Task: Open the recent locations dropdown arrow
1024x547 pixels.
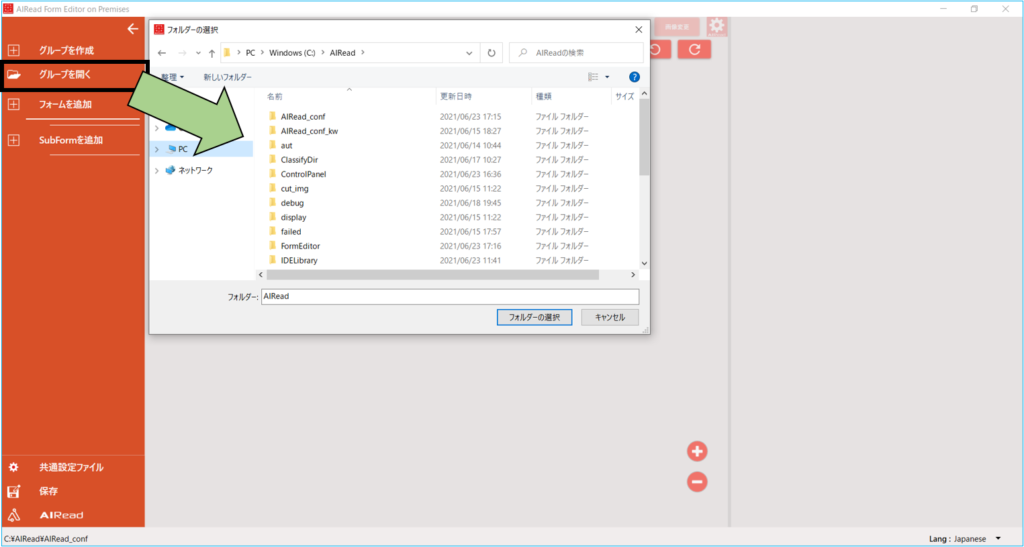Action: 199,53
